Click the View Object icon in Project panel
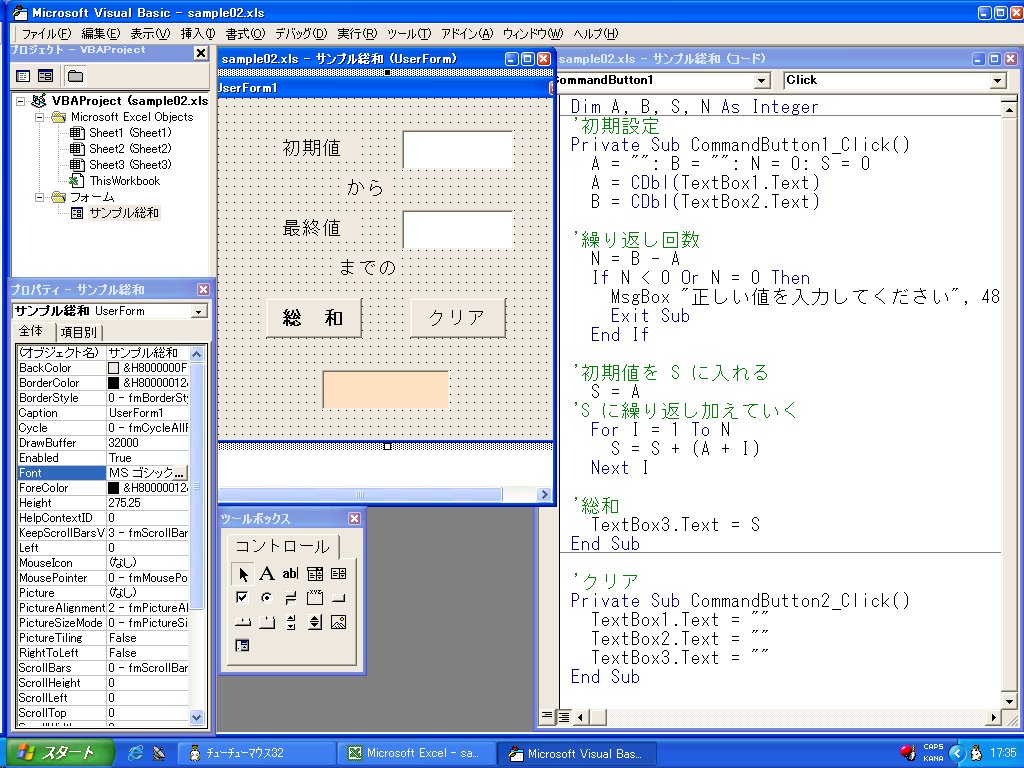 (x=45, y=76)
